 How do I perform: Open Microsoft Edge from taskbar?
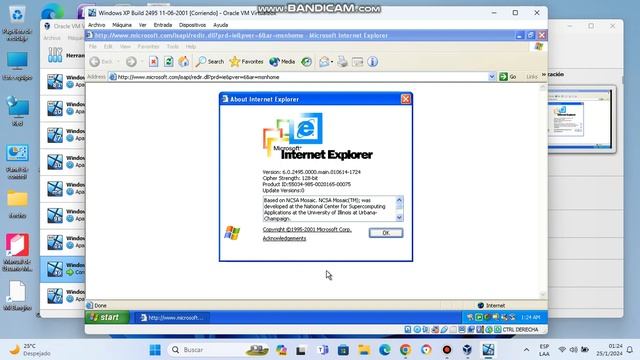(x=384, y=350)
